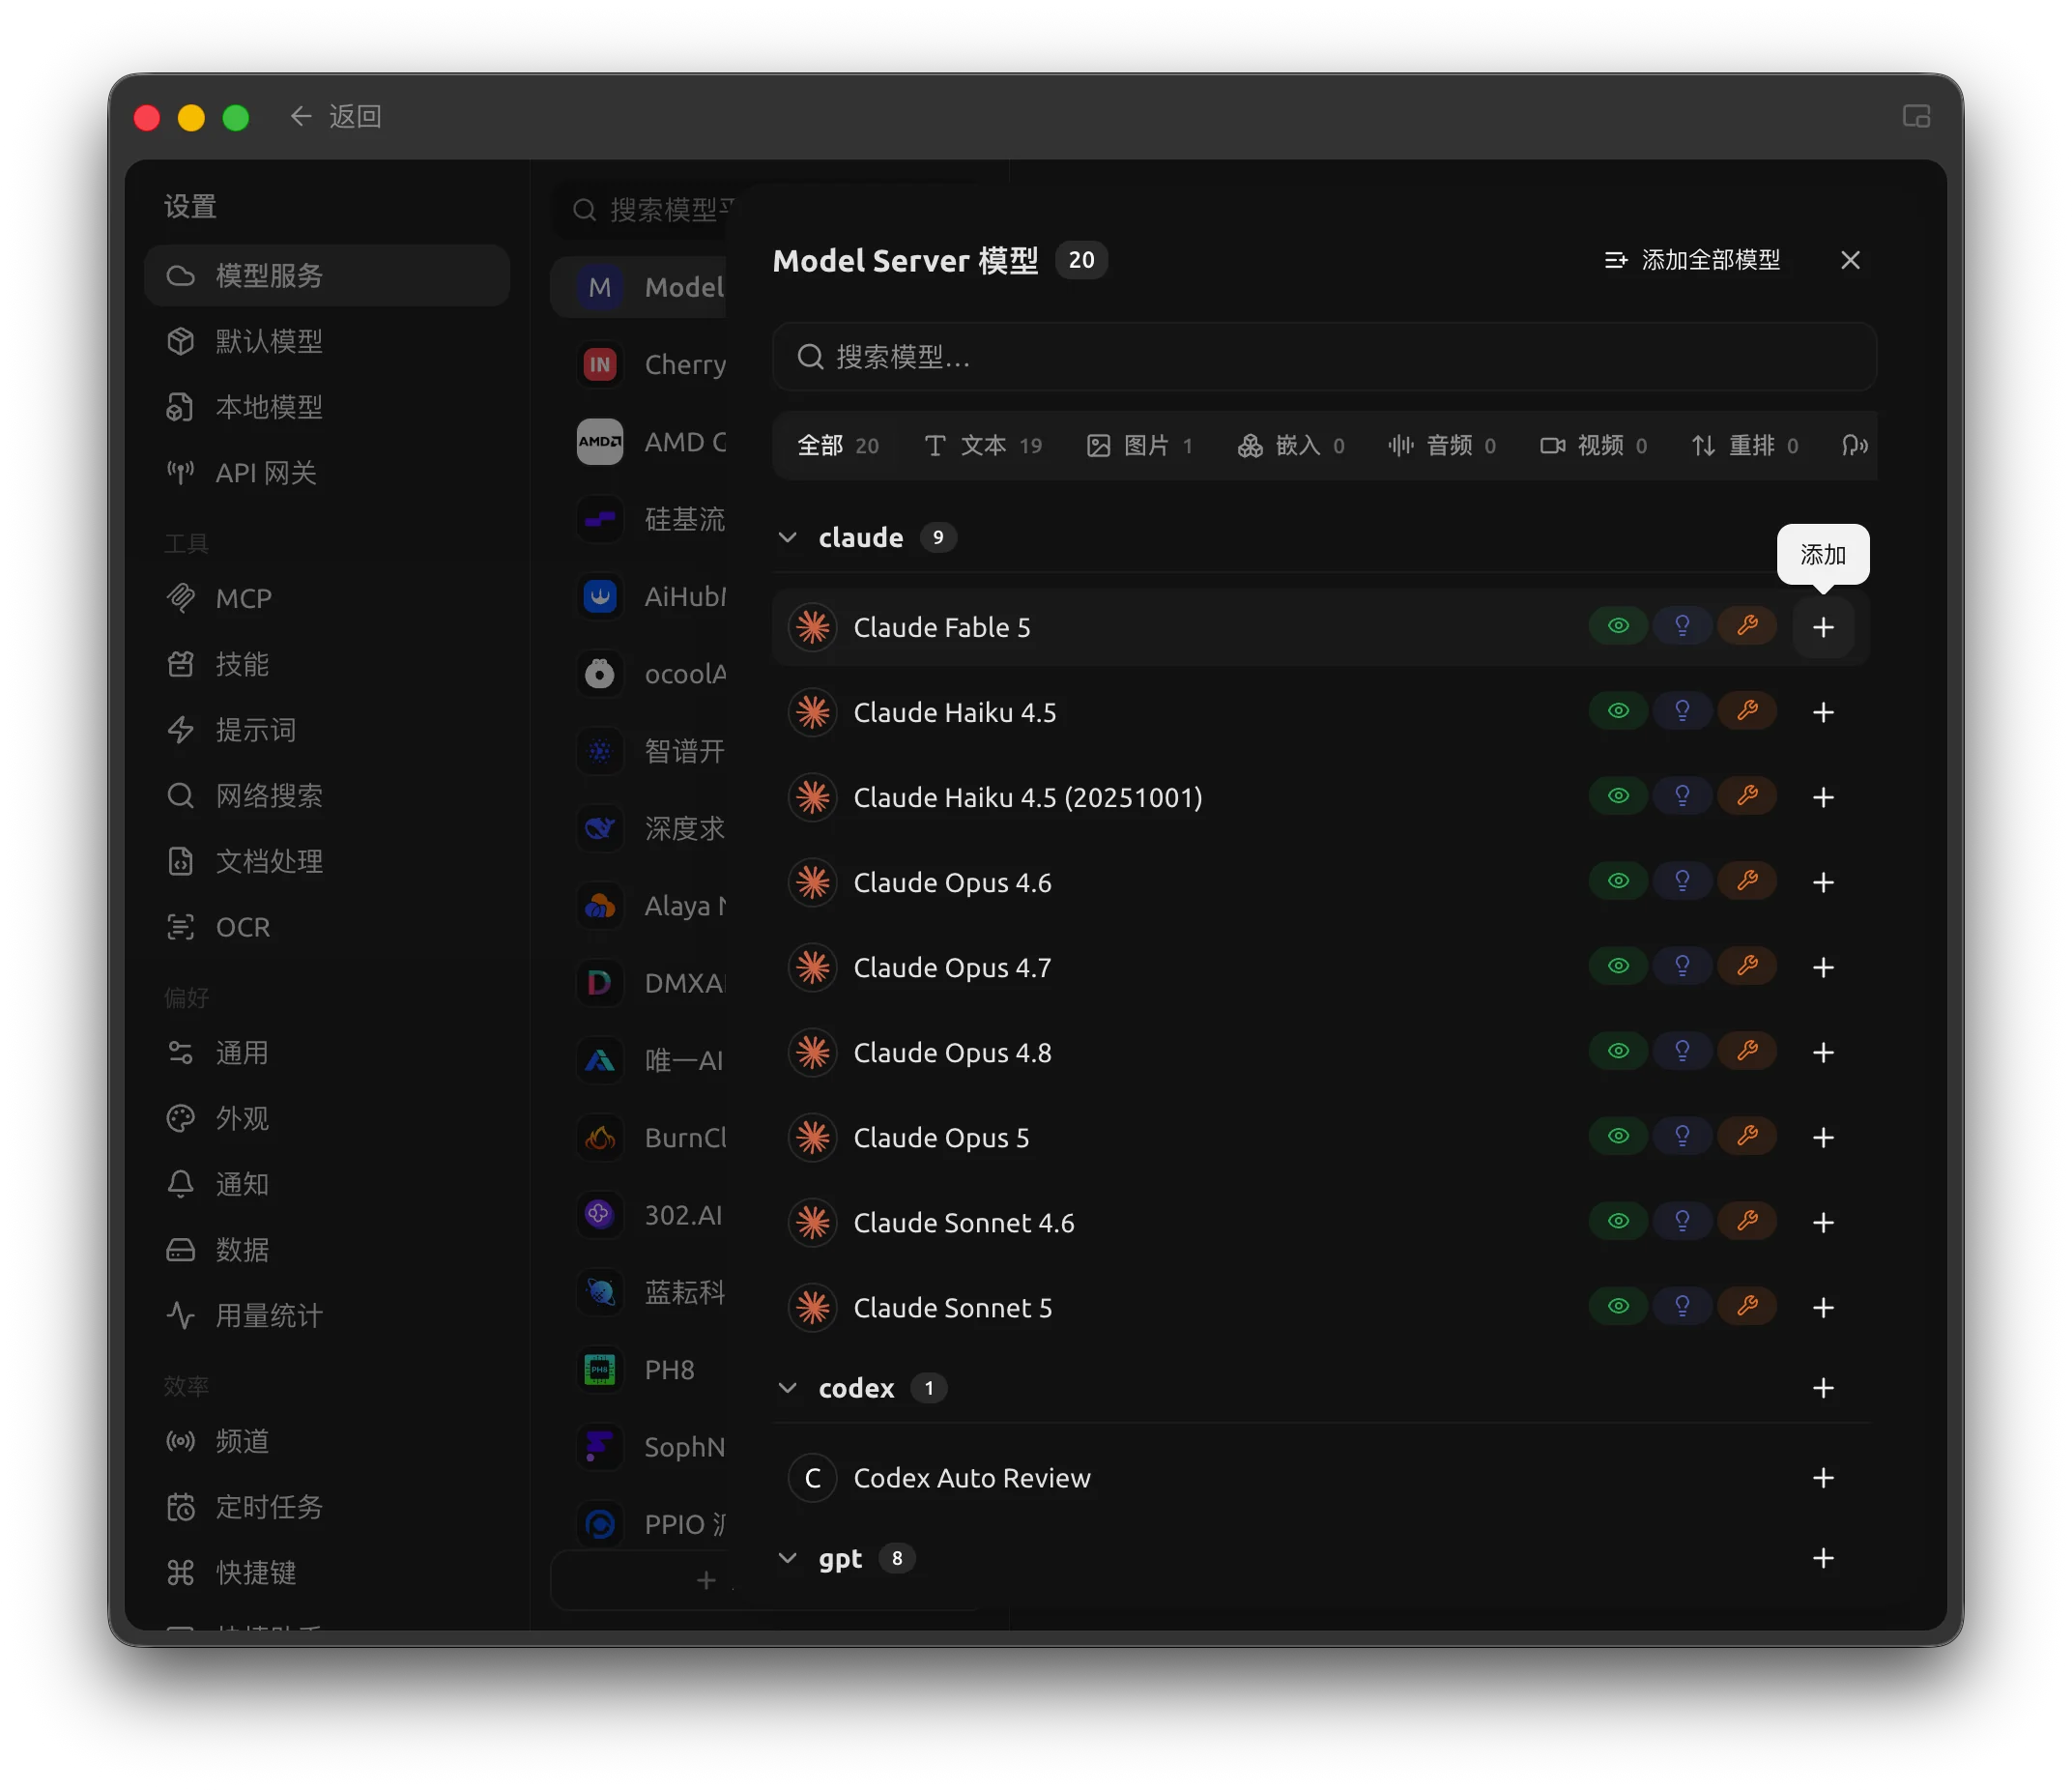The width and height of the screenshot is (2072, 1790).
Task: Add all models in codex group
Action: (x=1823, y=1388)
